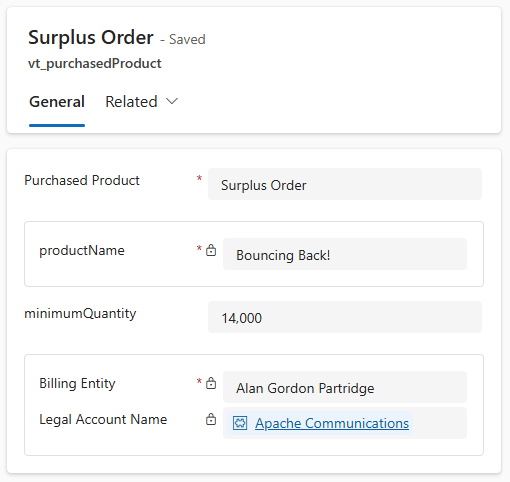Switch to the General tab
This screenshot has width=510, height=482.
[57, 102]
